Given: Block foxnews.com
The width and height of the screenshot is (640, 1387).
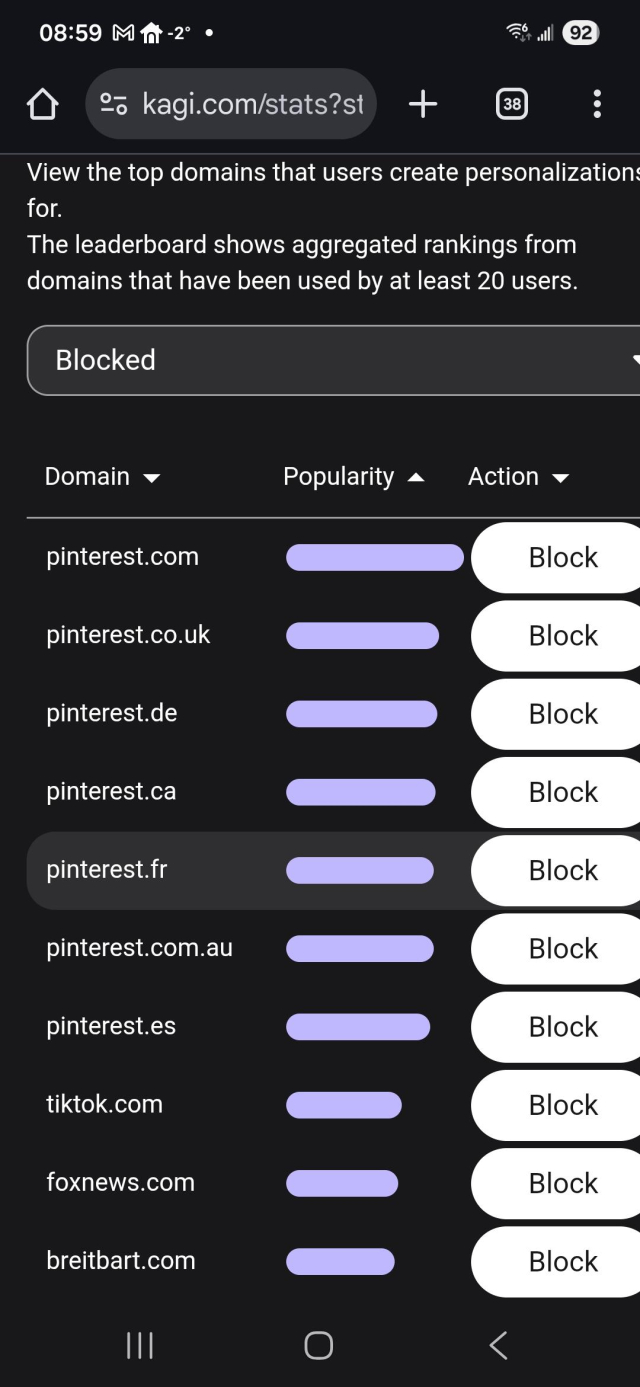Looking at the screenshot, I should click(x=563, y=1183).
